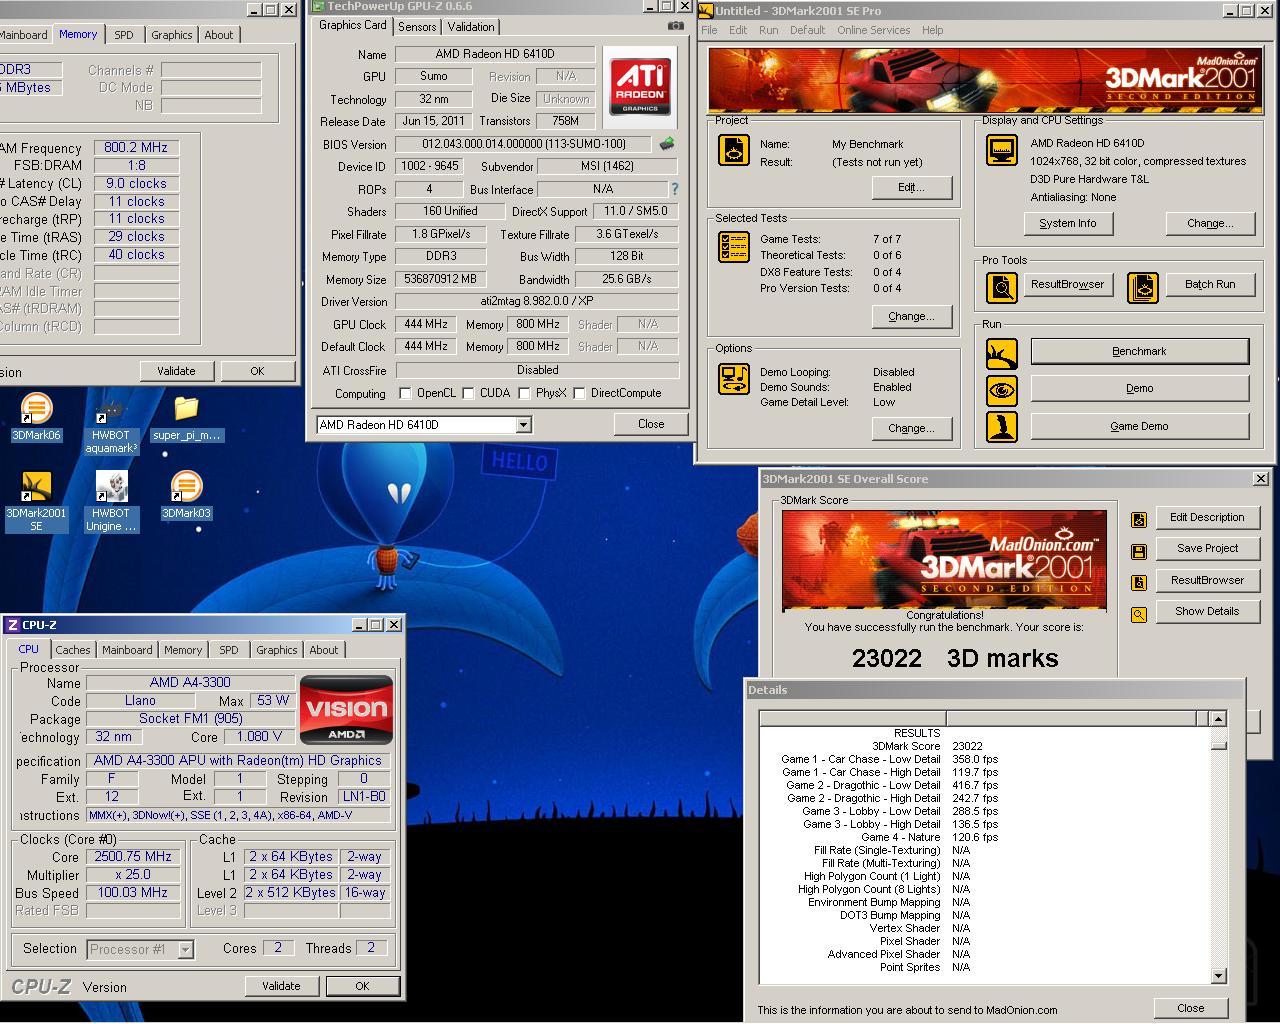The width and height of the screenshot is (1280, 1024).
Task: Click the Details list scrollbar up arrow
Action: click(x=1218, y=718)
